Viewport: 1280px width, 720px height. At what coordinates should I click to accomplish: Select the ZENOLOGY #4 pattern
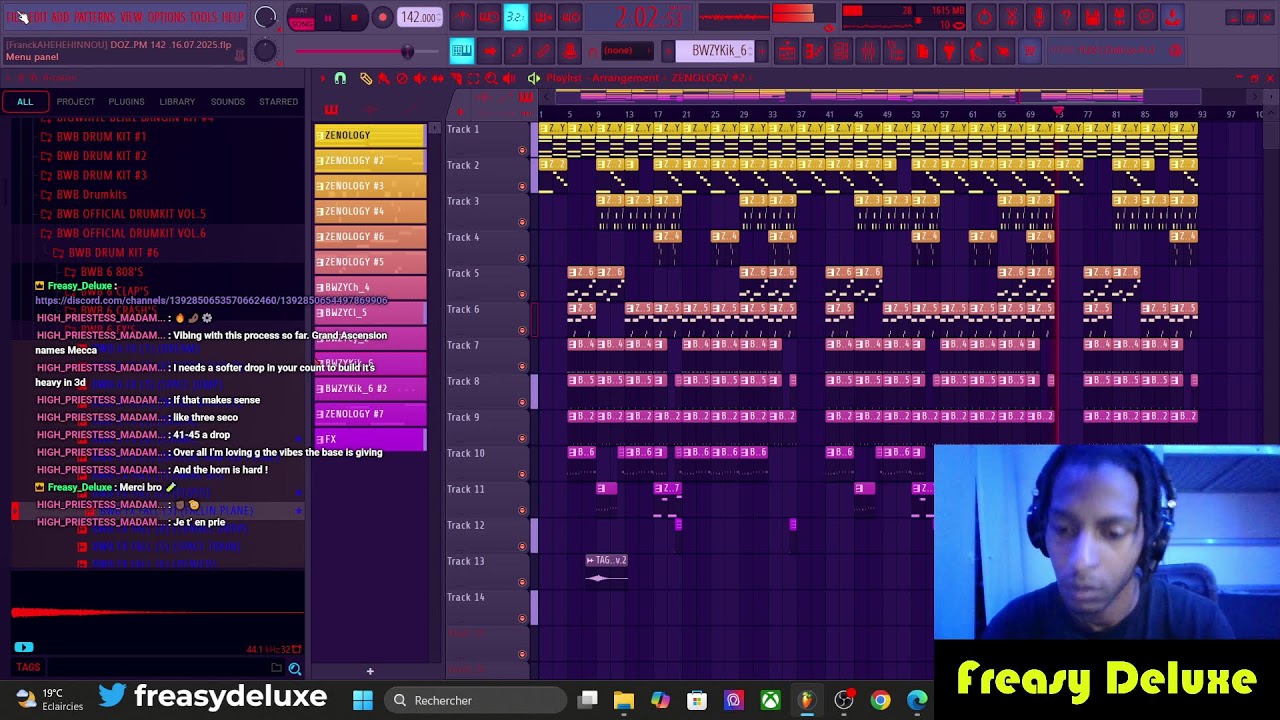tap(369, 211)
